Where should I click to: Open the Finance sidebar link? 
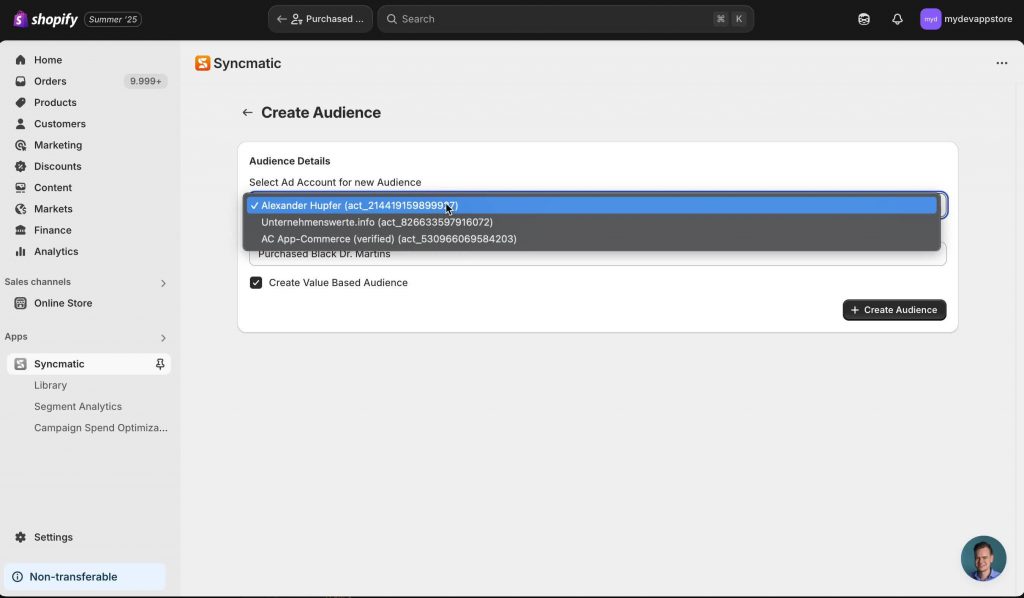click(52, 230)
